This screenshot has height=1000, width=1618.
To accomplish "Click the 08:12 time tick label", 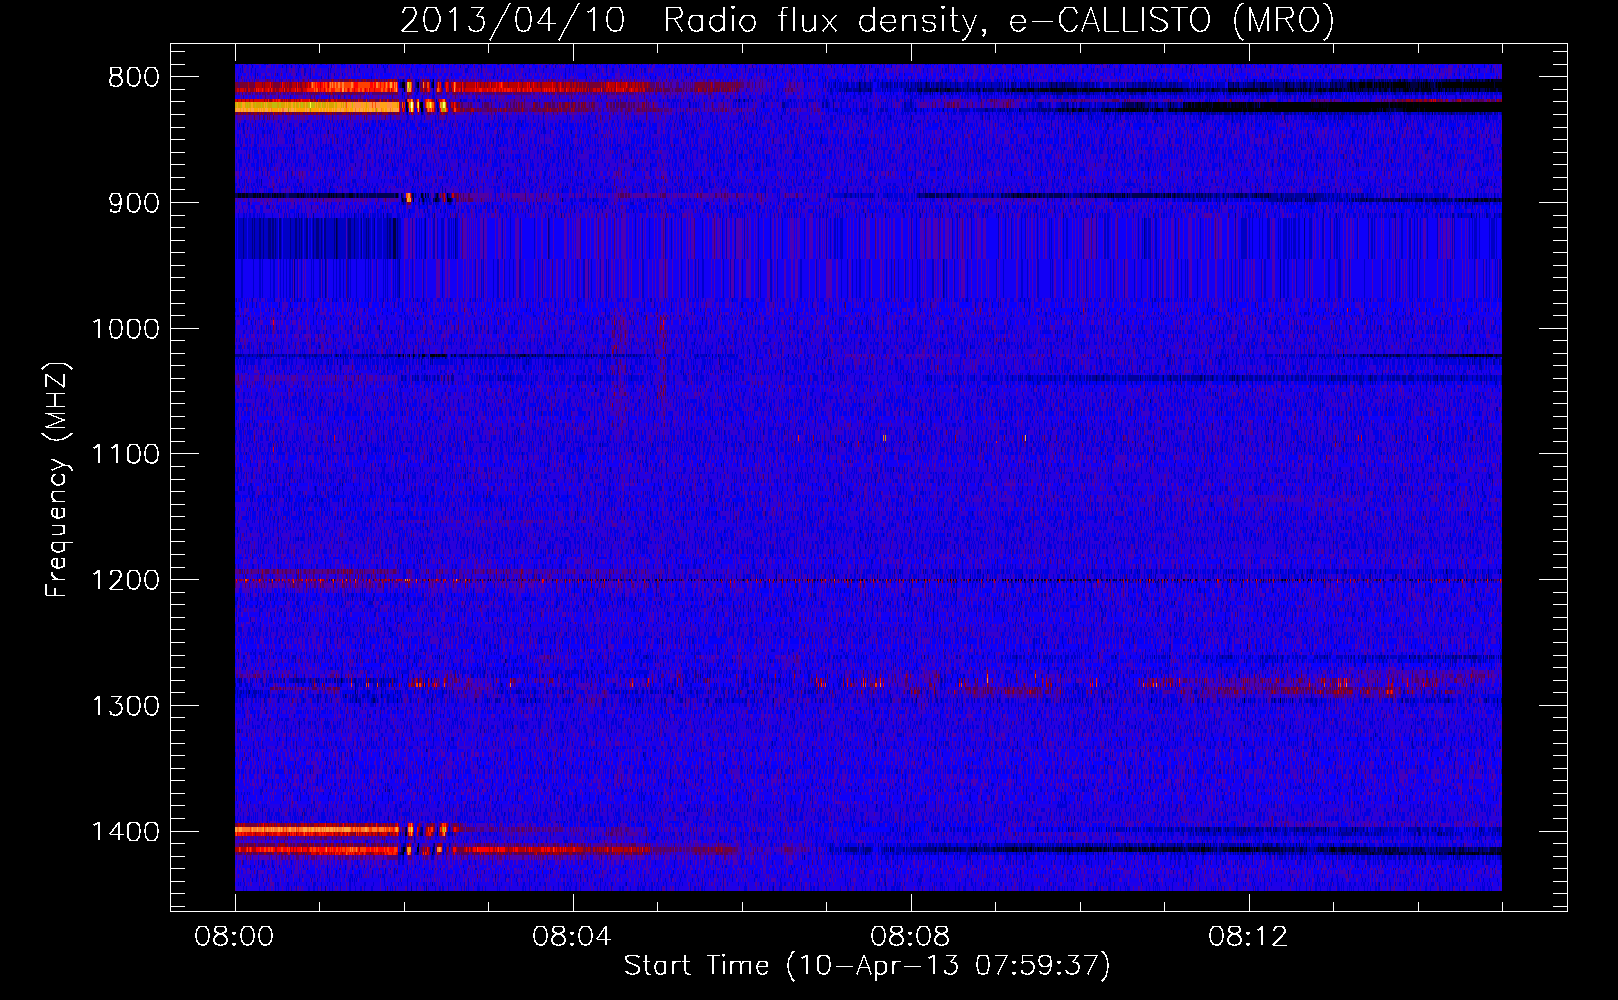I will coord(1248,937).
